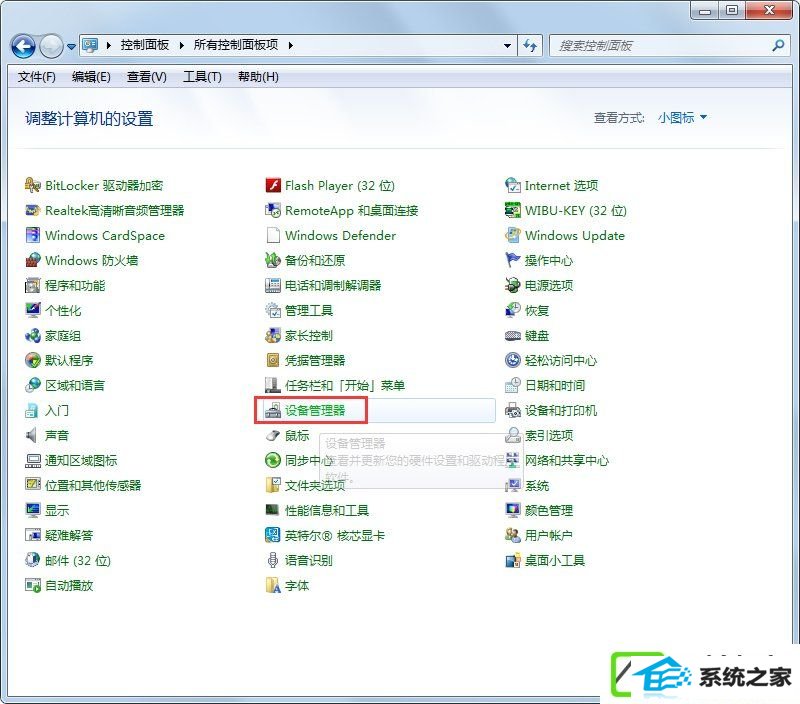Go back with the Back button
800x704 pixels.
tap(23, 46)
